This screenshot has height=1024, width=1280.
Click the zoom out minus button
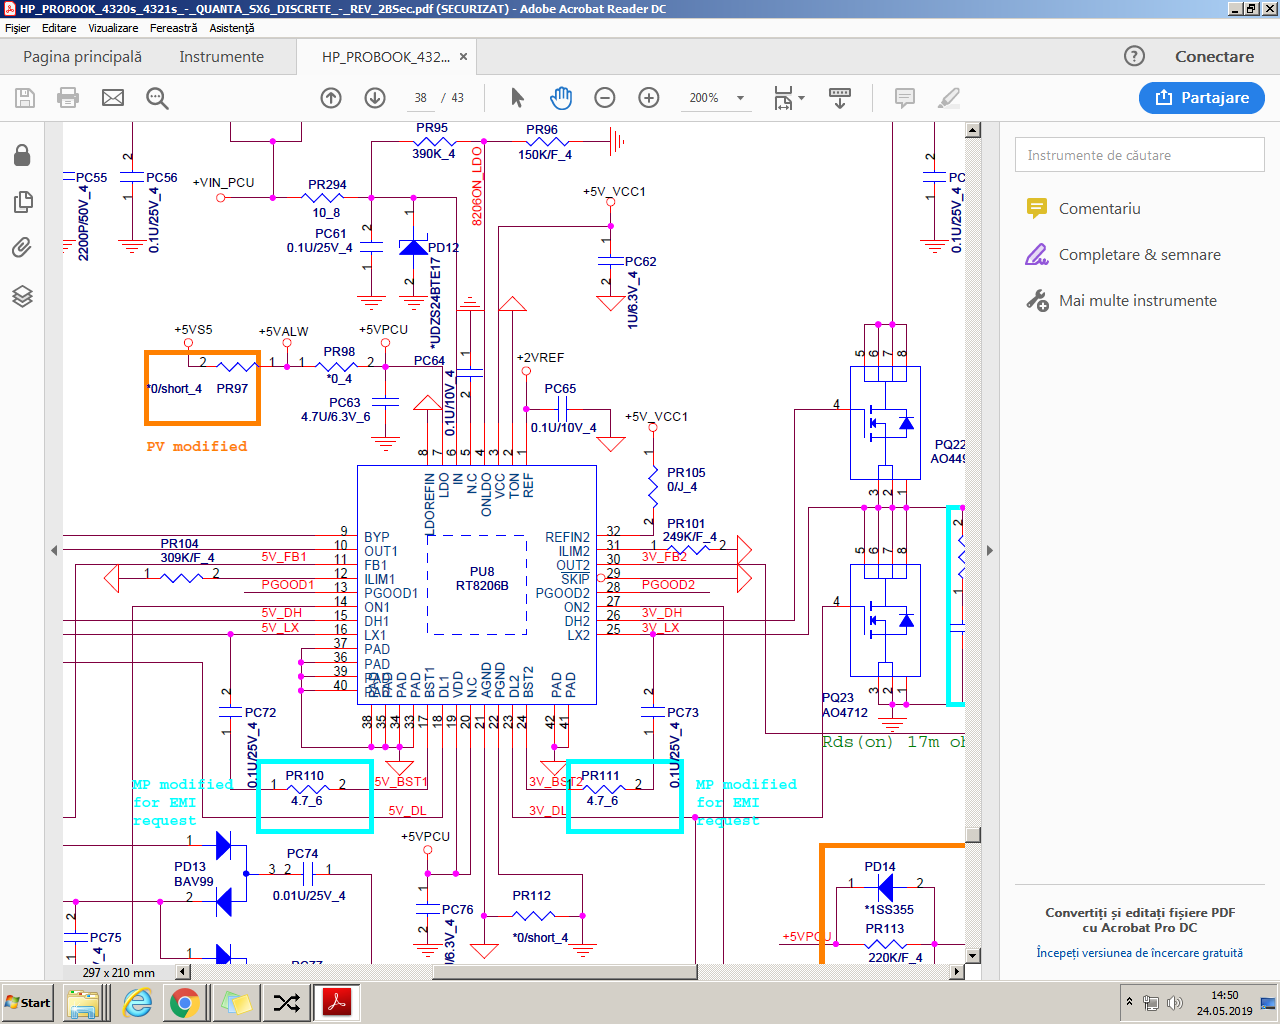(605, 98)
